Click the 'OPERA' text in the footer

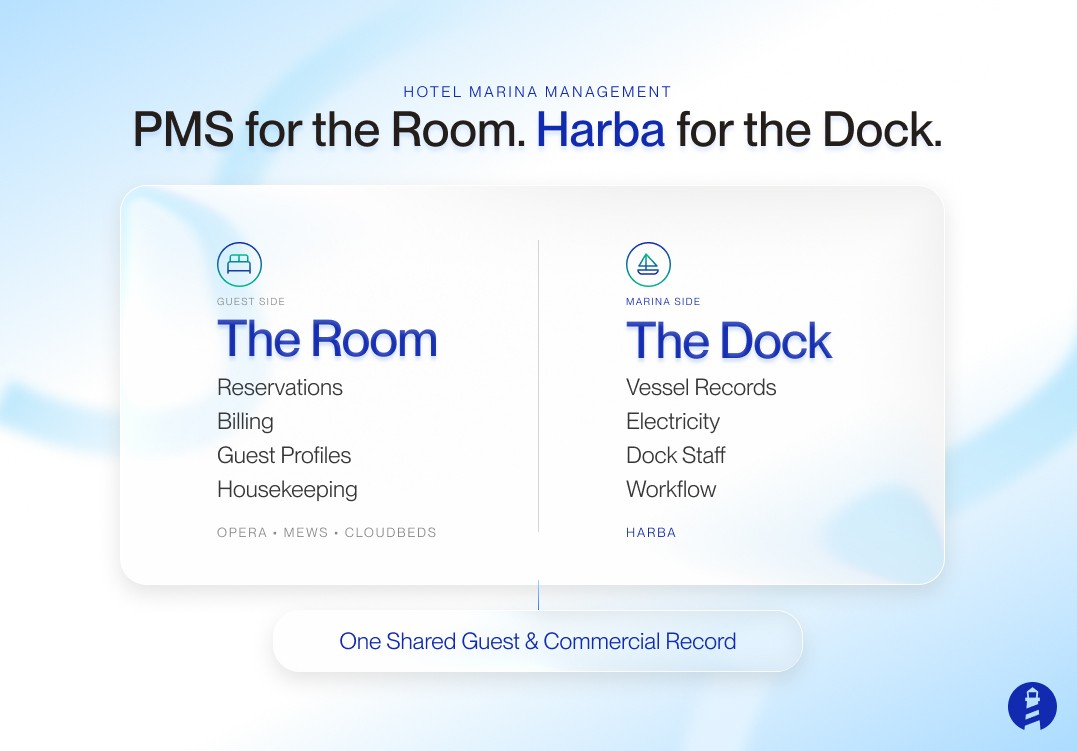tap(242, 533)
